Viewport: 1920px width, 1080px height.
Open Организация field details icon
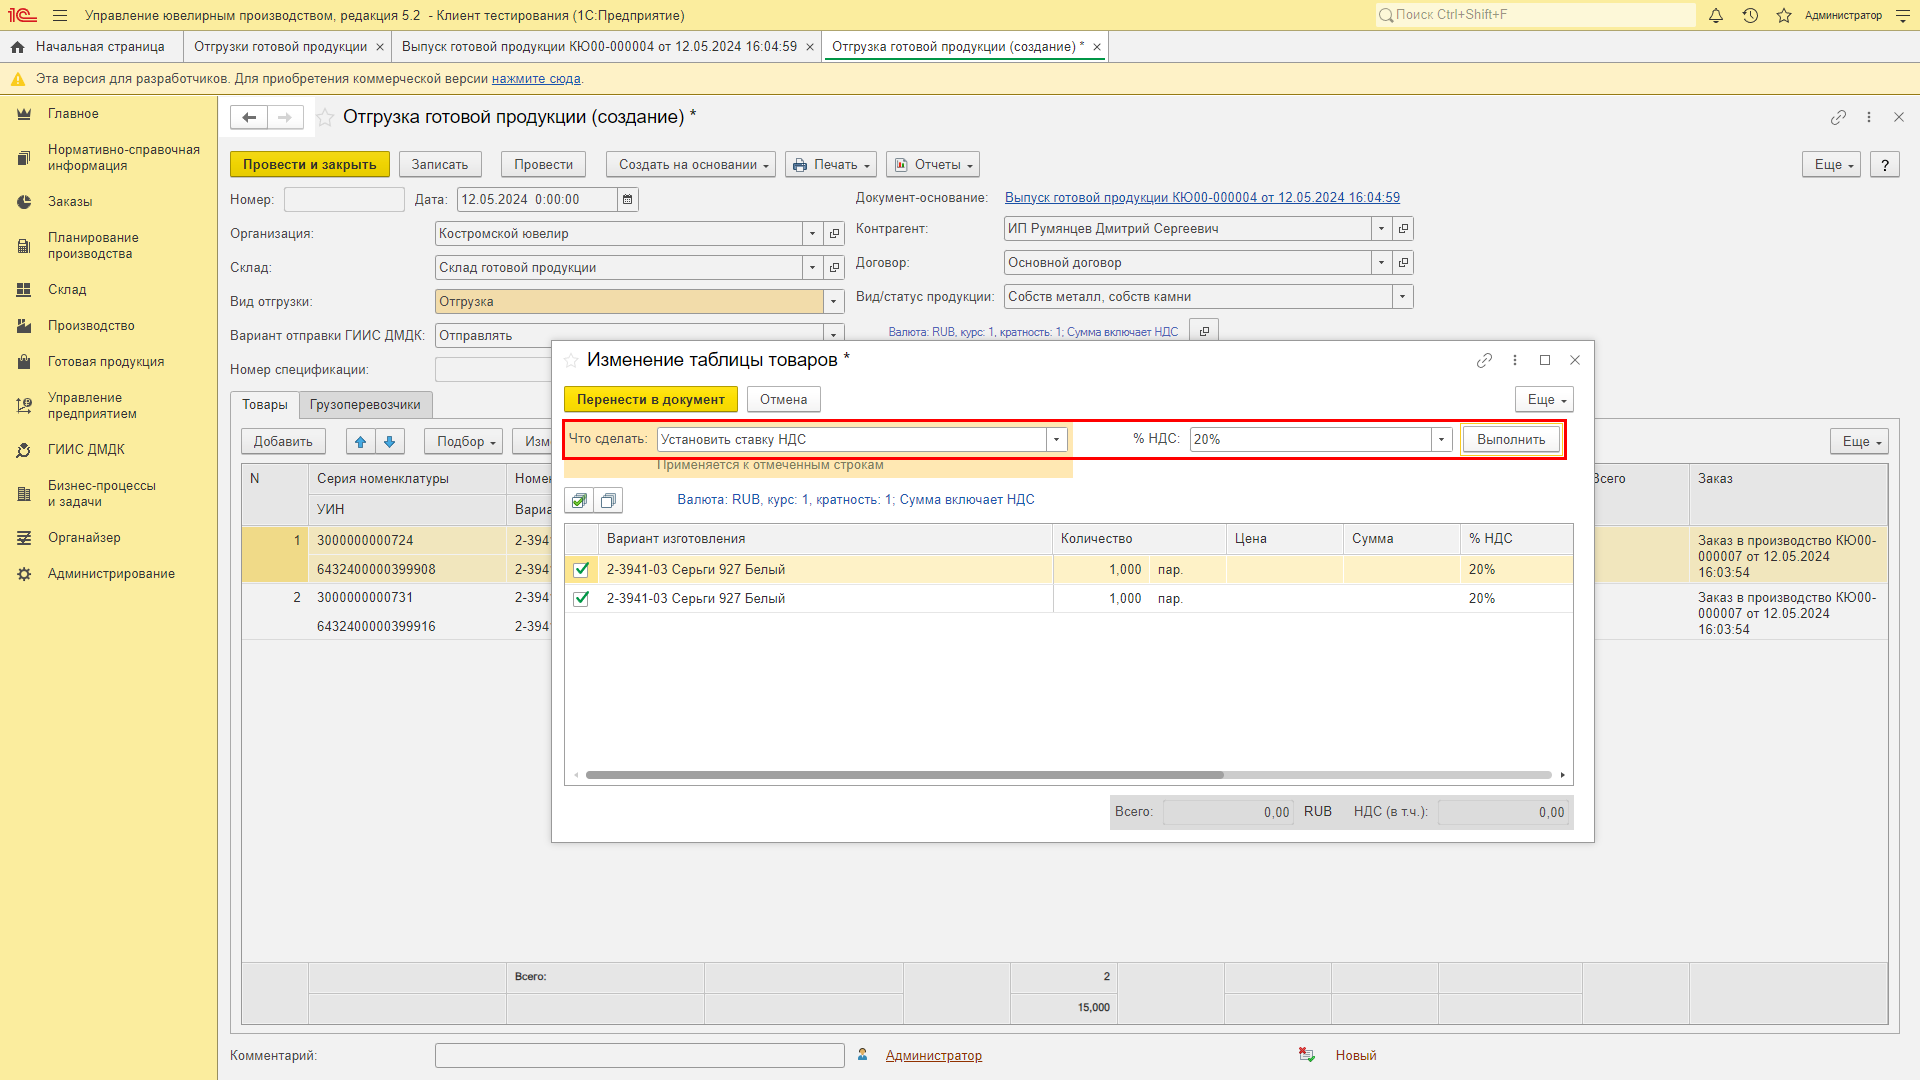[x=834, y=234]
